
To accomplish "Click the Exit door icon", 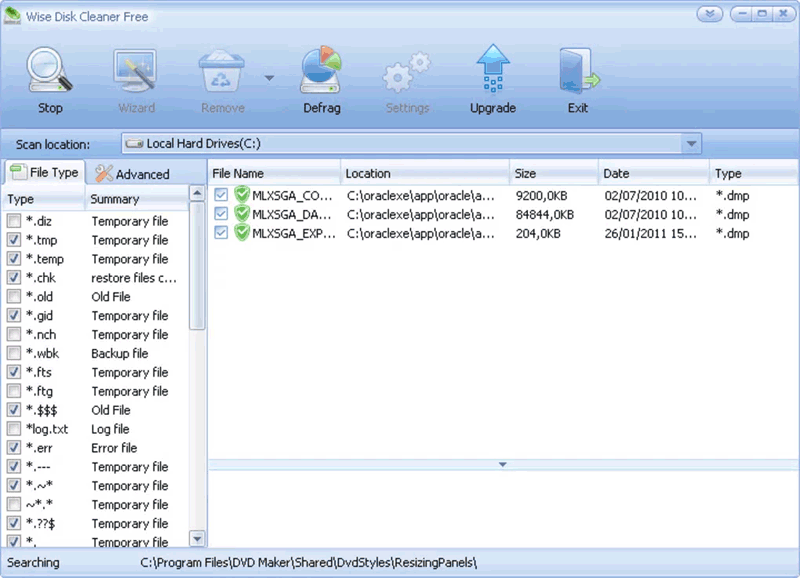I will tap(579, 70).
